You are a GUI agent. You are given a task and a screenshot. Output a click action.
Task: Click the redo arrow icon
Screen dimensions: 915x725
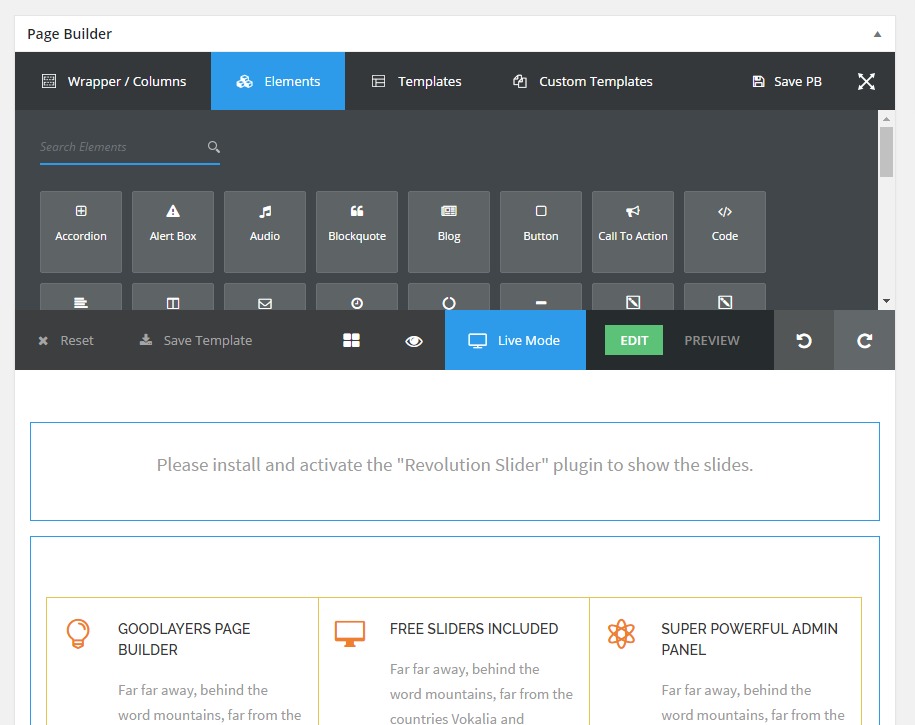(865, 341)
